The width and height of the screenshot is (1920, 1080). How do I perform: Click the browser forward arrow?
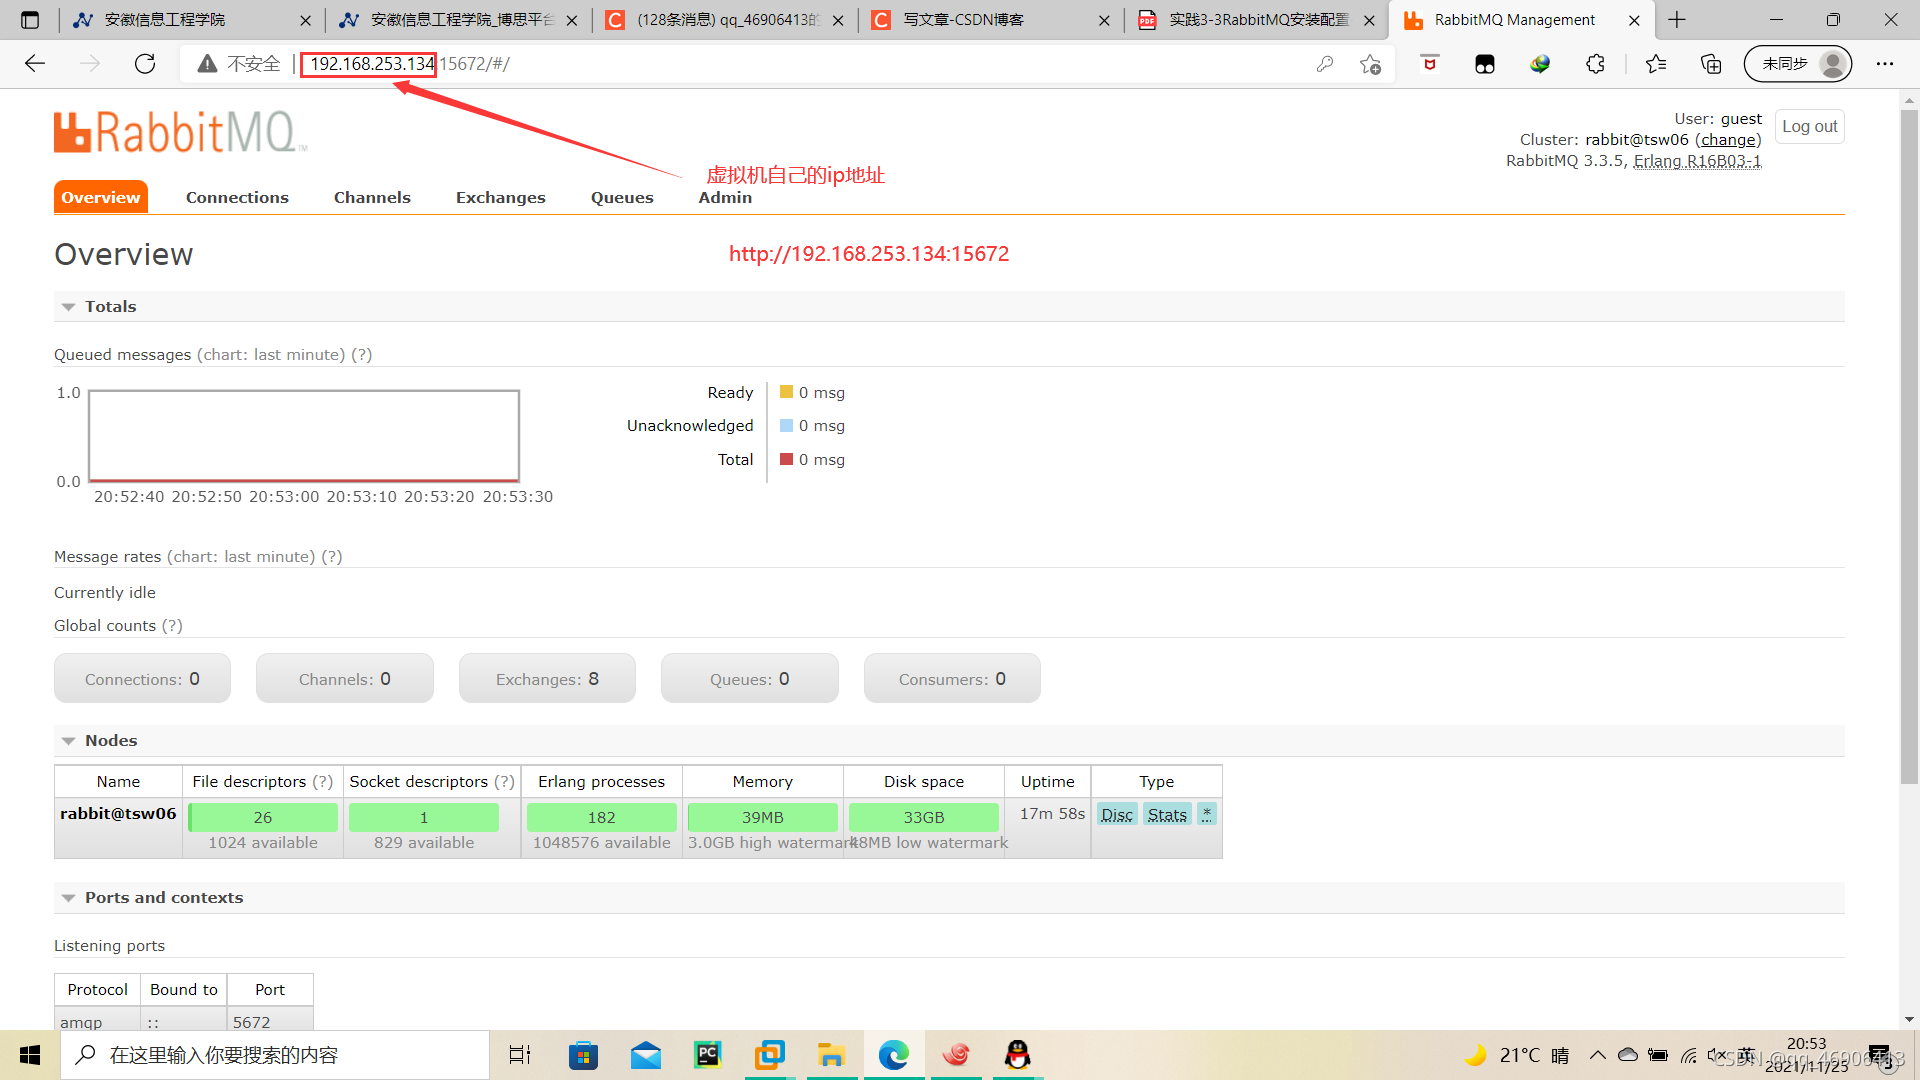coord(90,64)
